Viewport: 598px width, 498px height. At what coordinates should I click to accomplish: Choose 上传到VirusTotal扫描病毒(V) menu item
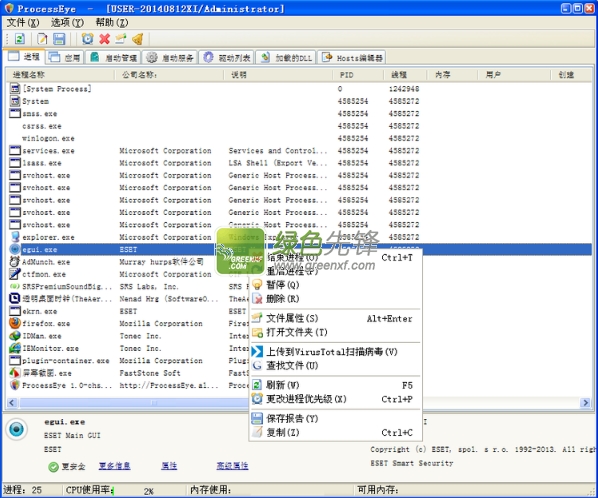pos(336,352)
